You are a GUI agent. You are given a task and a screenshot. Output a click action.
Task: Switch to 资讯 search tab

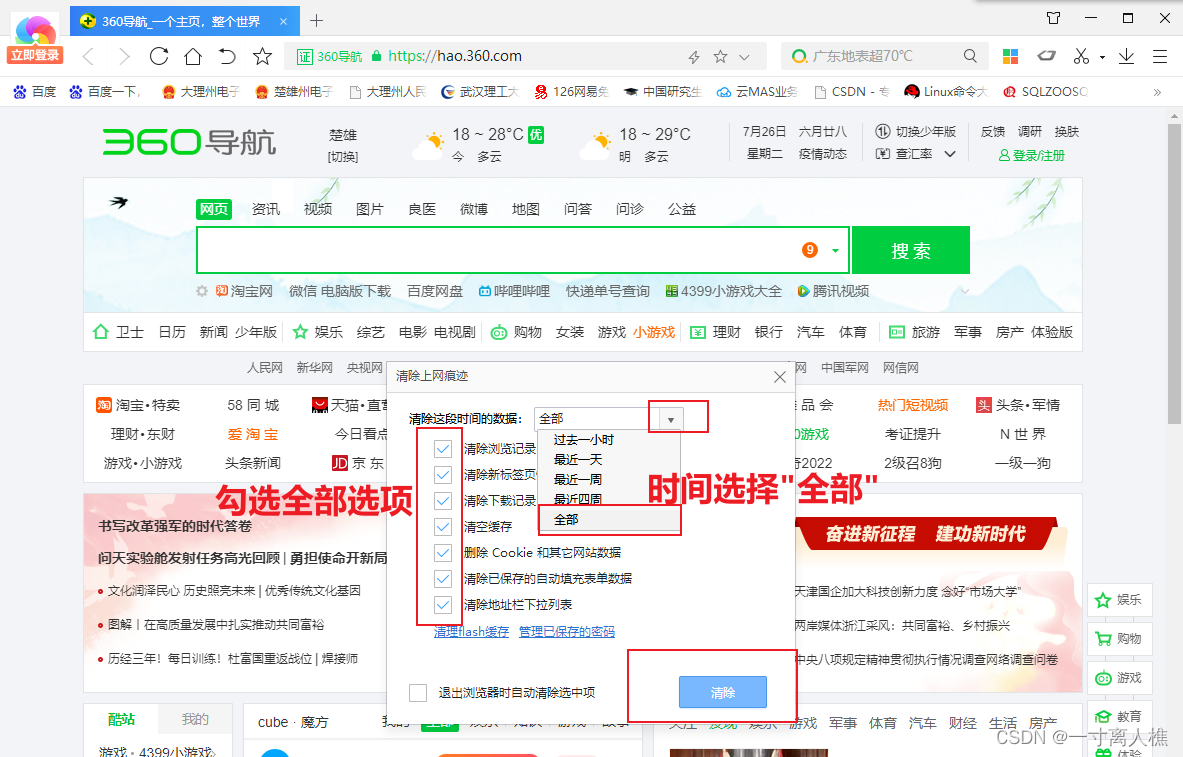click(x=266, y=209)
